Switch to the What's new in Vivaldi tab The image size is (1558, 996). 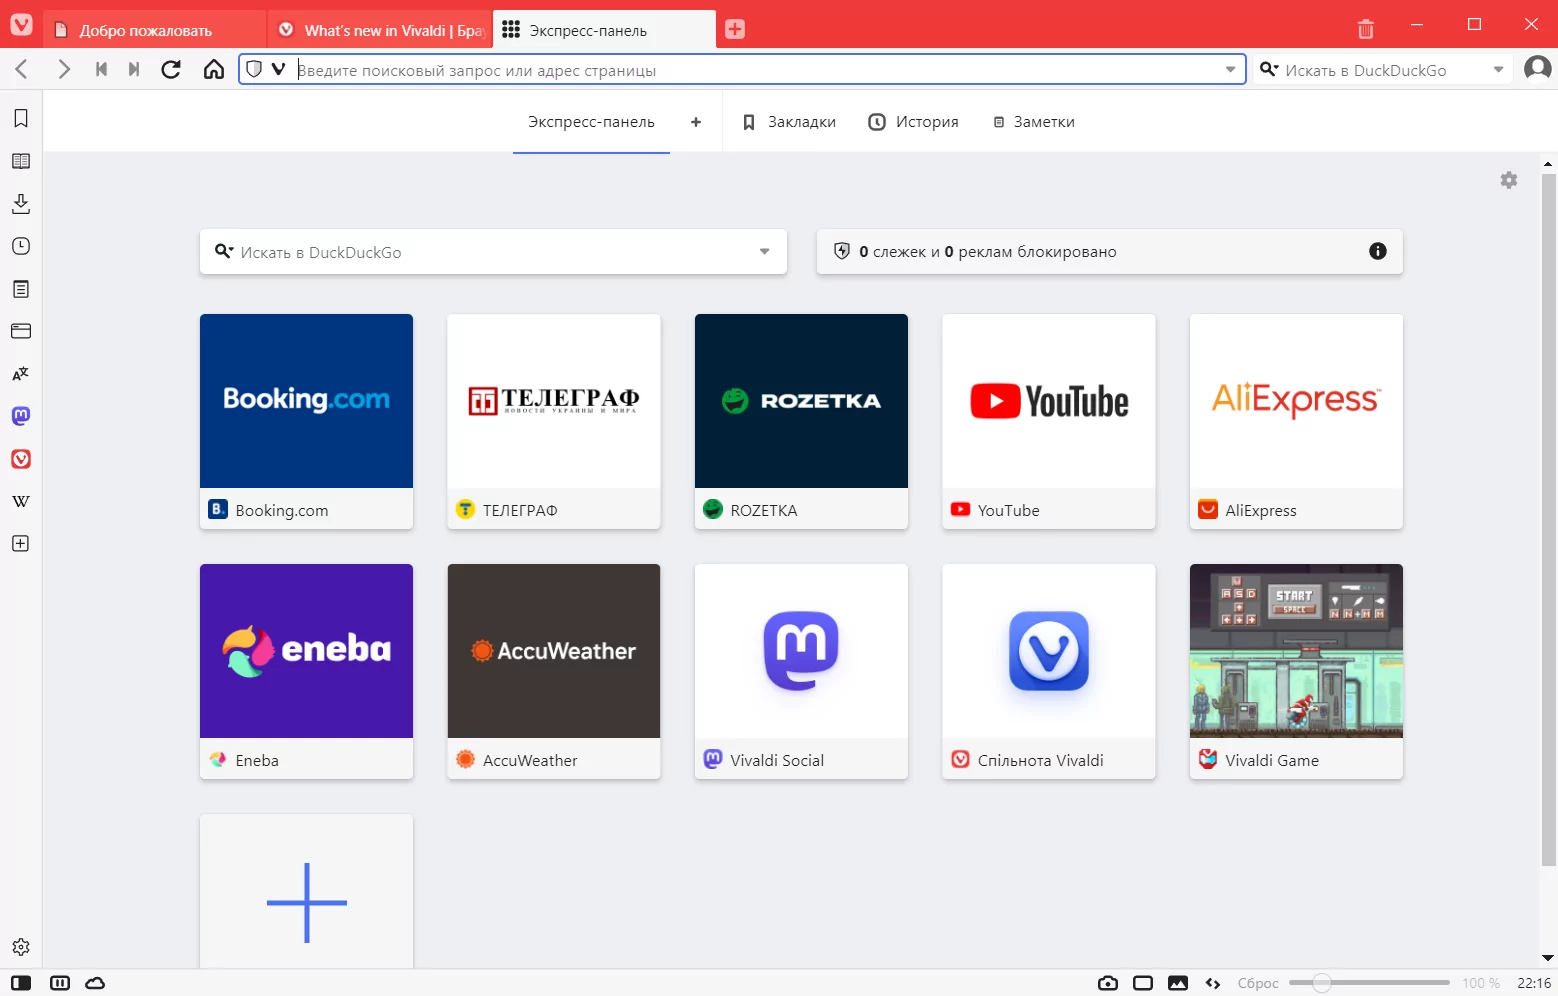point(381,30)
